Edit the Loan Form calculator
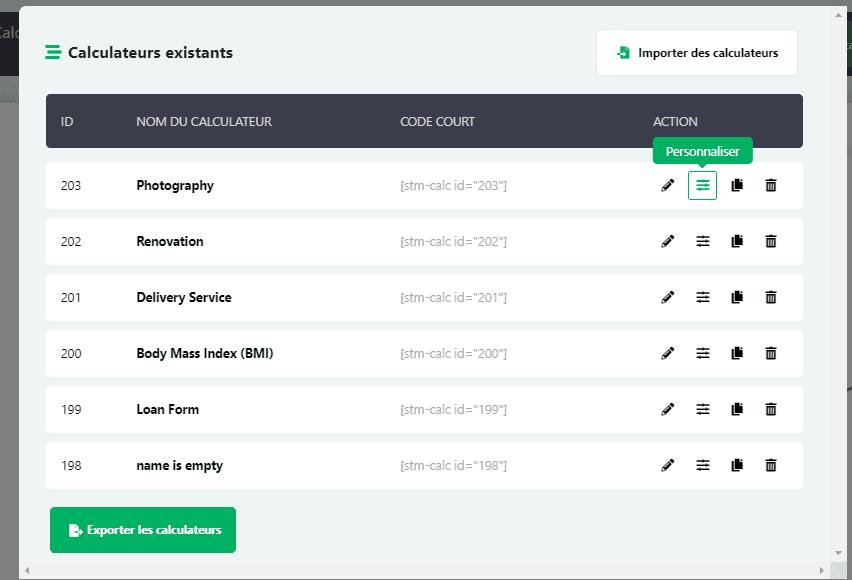 tap(668, 410)
